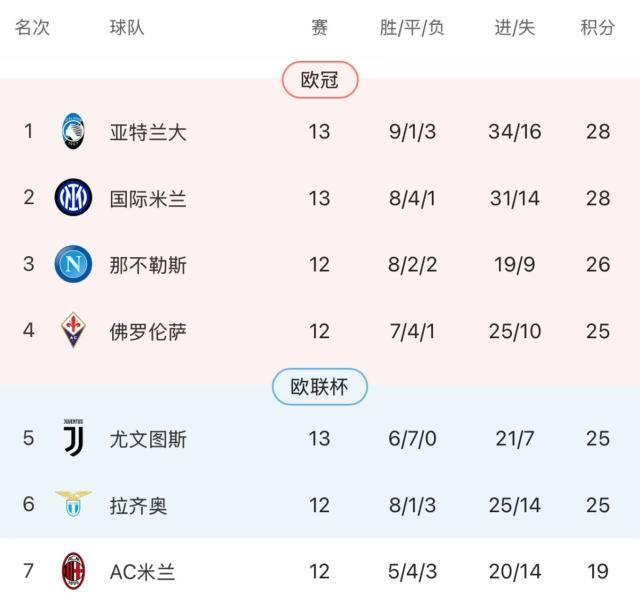The width and height of the screenshot is (640, 609).
Task: Select the Fiorentina club badge
Action: pos(73,331)
